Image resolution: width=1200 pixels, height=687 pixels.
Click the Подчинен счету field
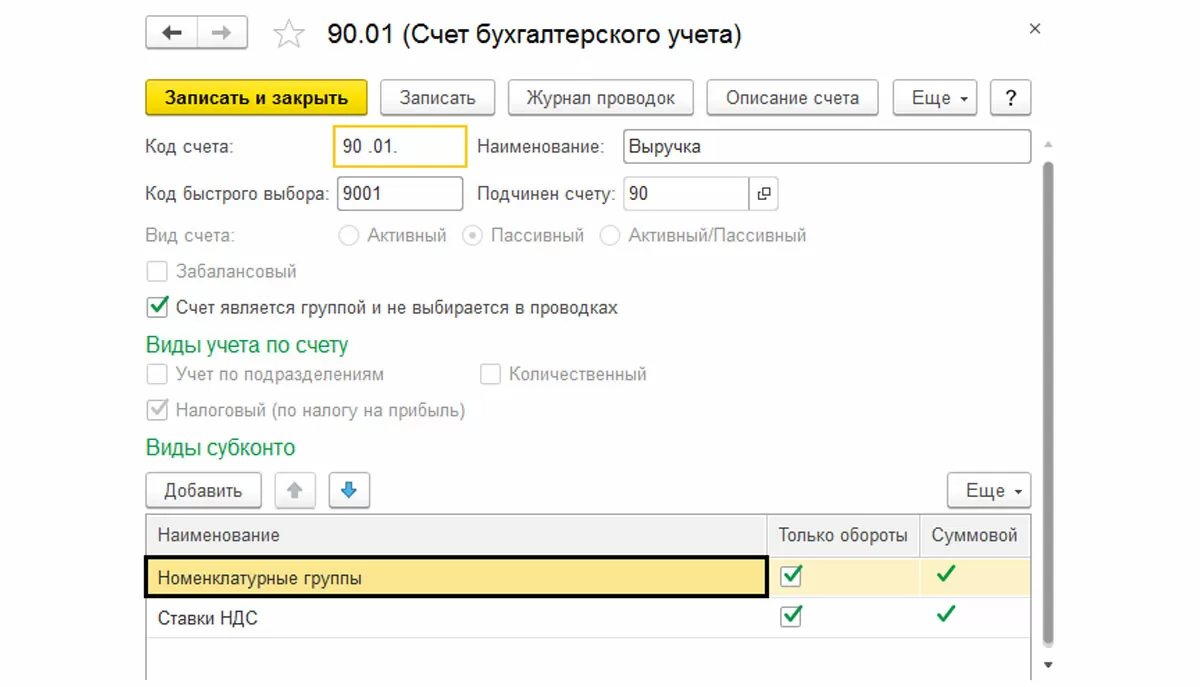pos(685,194)
